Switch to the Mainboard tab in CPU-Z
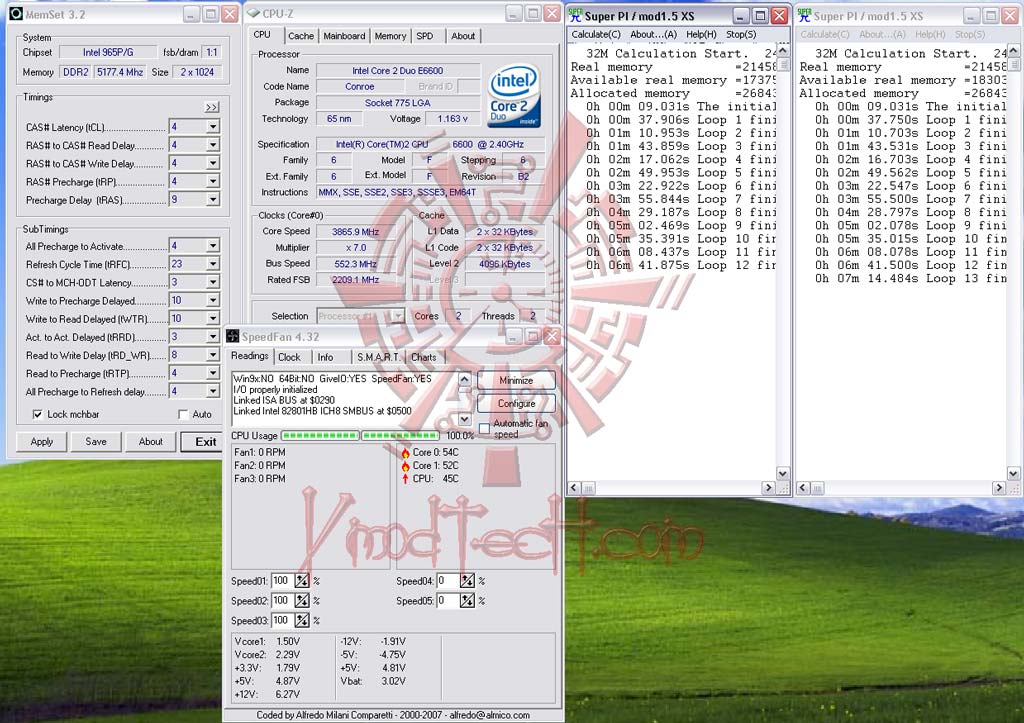This screenshot has height=723, width=1024. tap(344, 36)
